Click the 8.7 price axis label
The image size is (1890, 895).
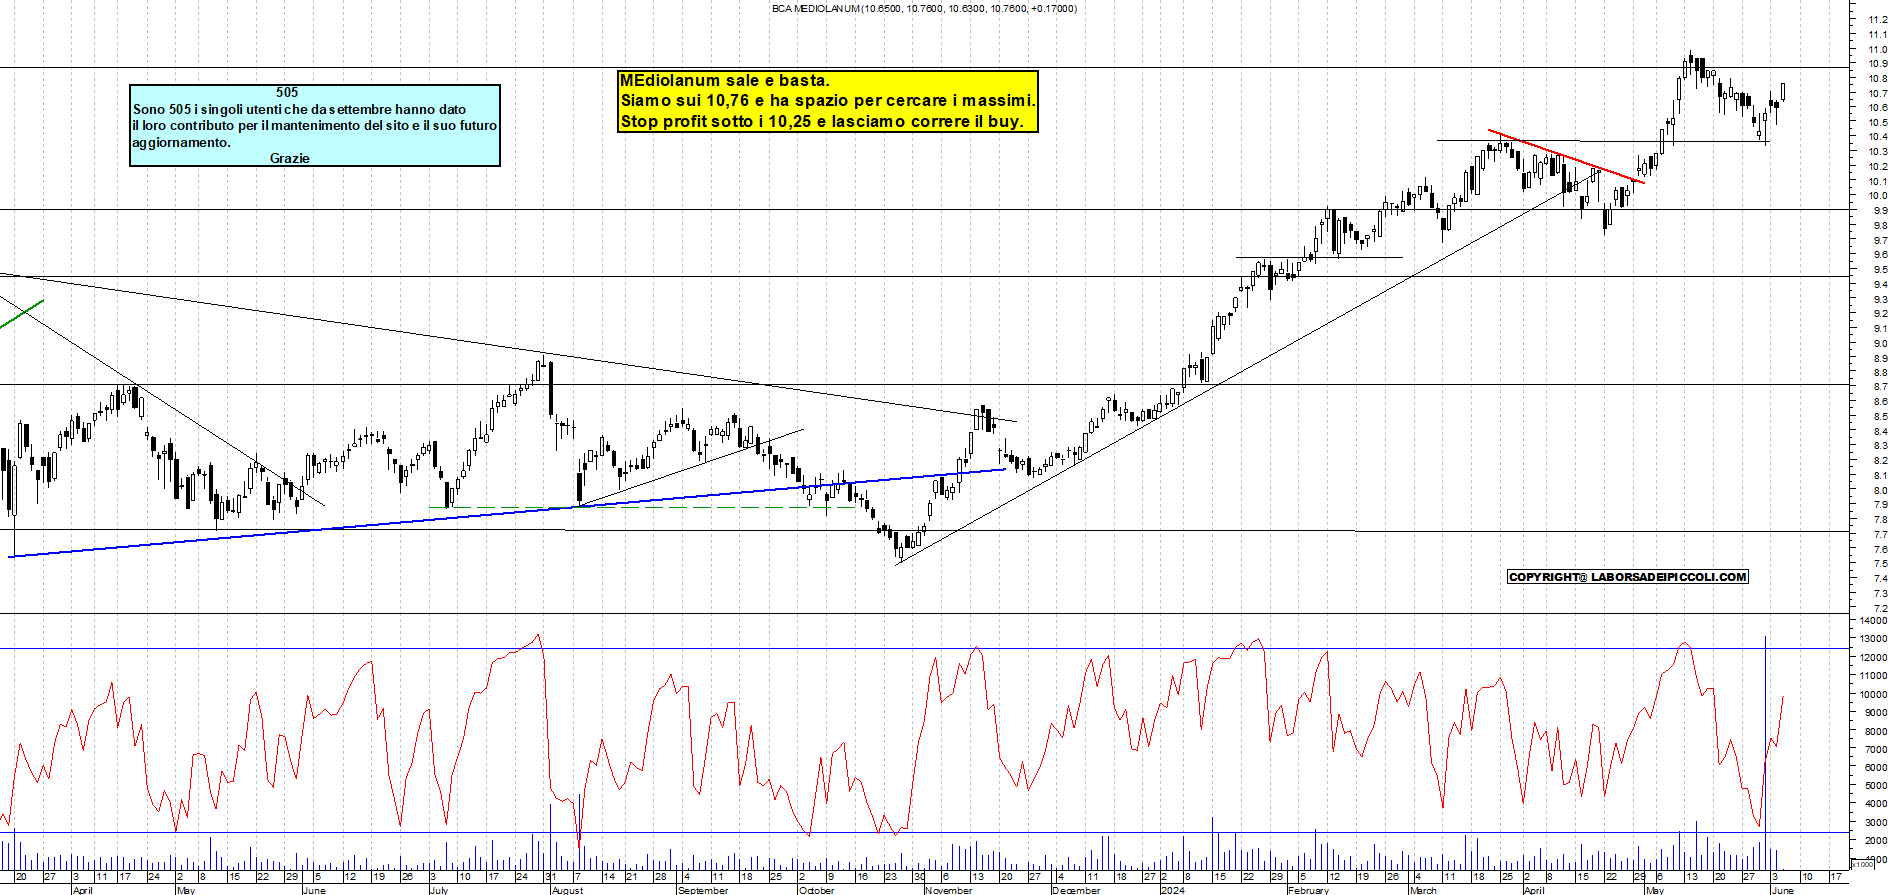(1880, 387)
